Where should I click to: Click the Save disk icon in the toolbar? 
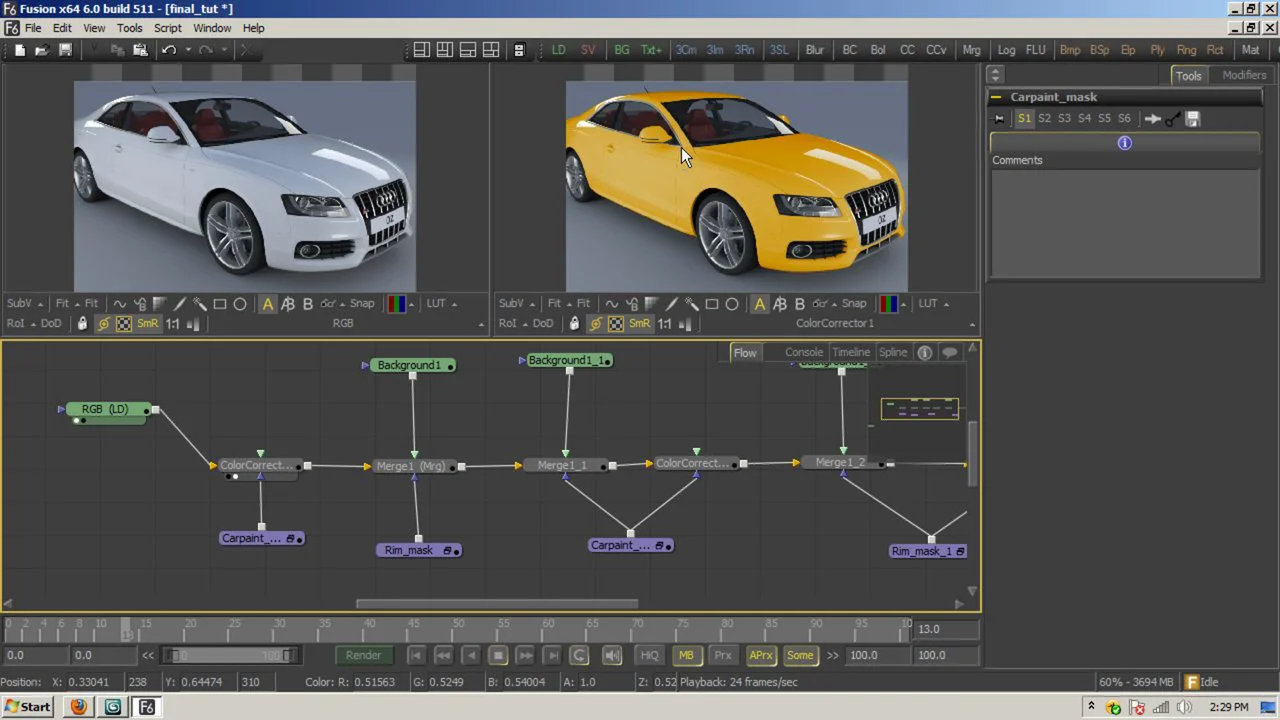click(x=65, y=50)
